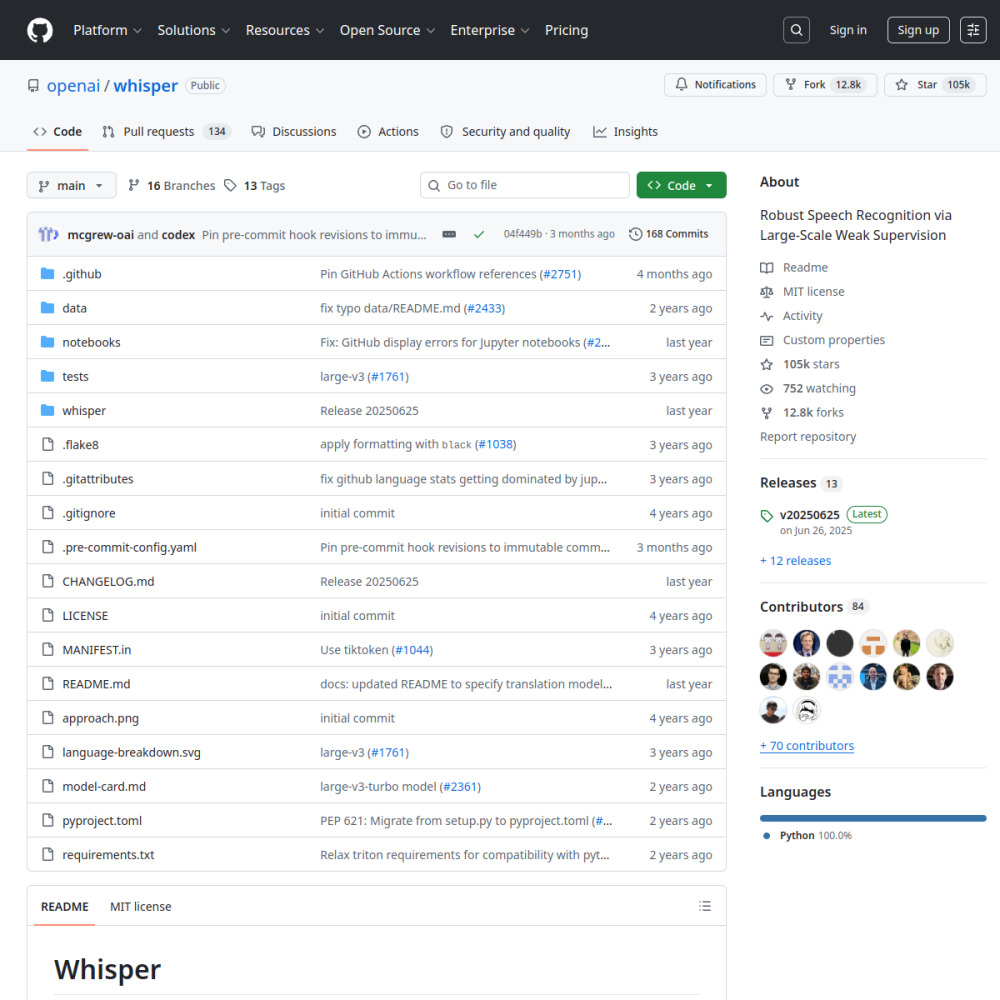This screenshot has width=1000, height=1000.
Task: Click the Fork 12.8k button
Action: pyautogui.click(x=825, y=84)
